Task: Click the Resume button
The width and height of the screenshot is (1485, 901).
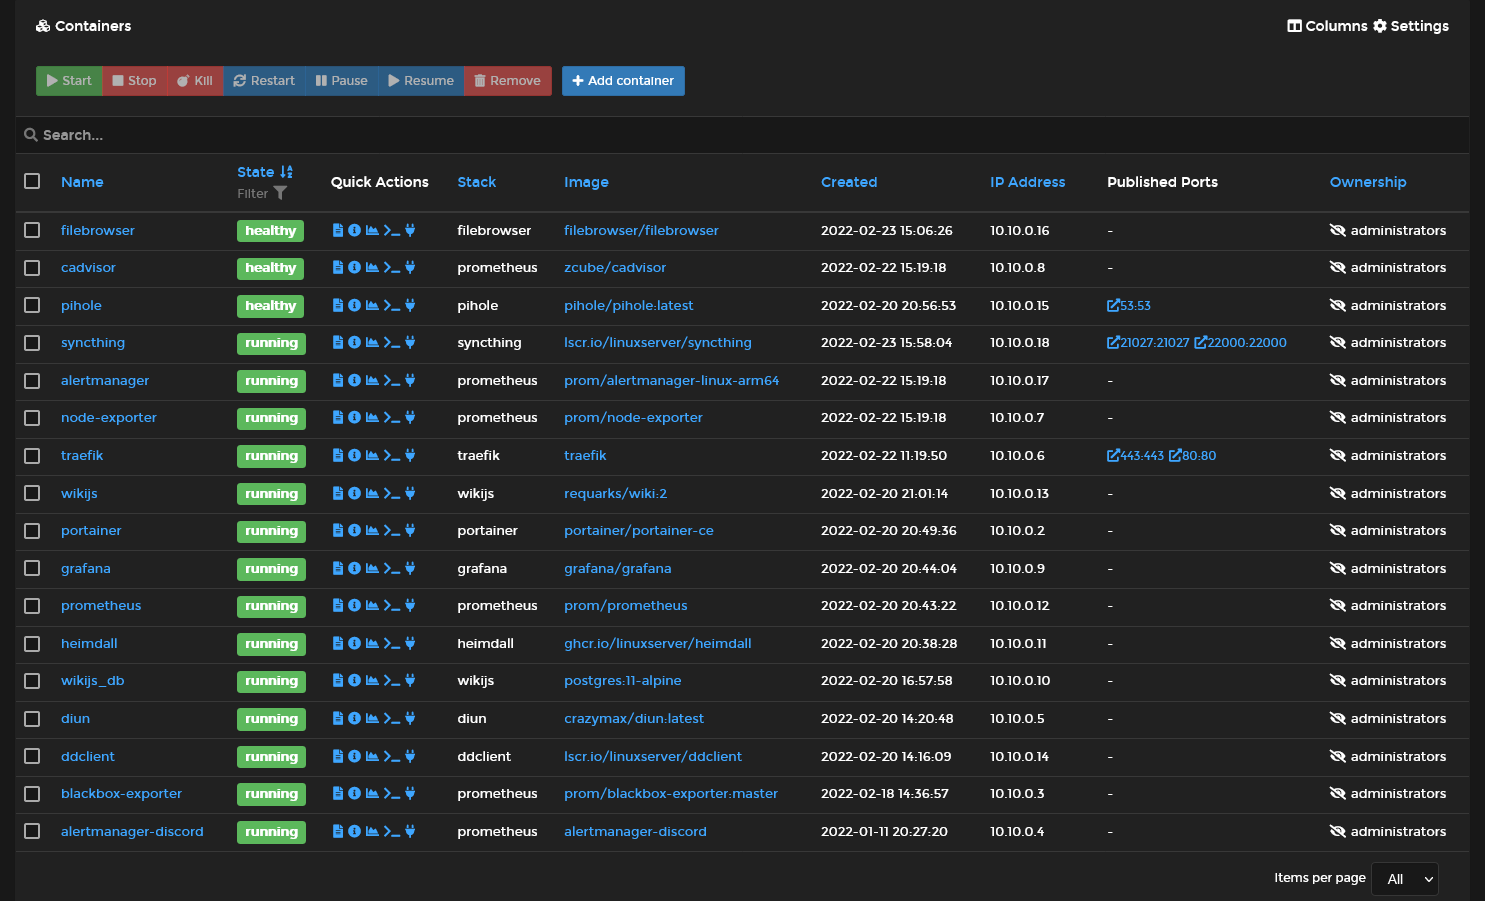Action: 421,81
